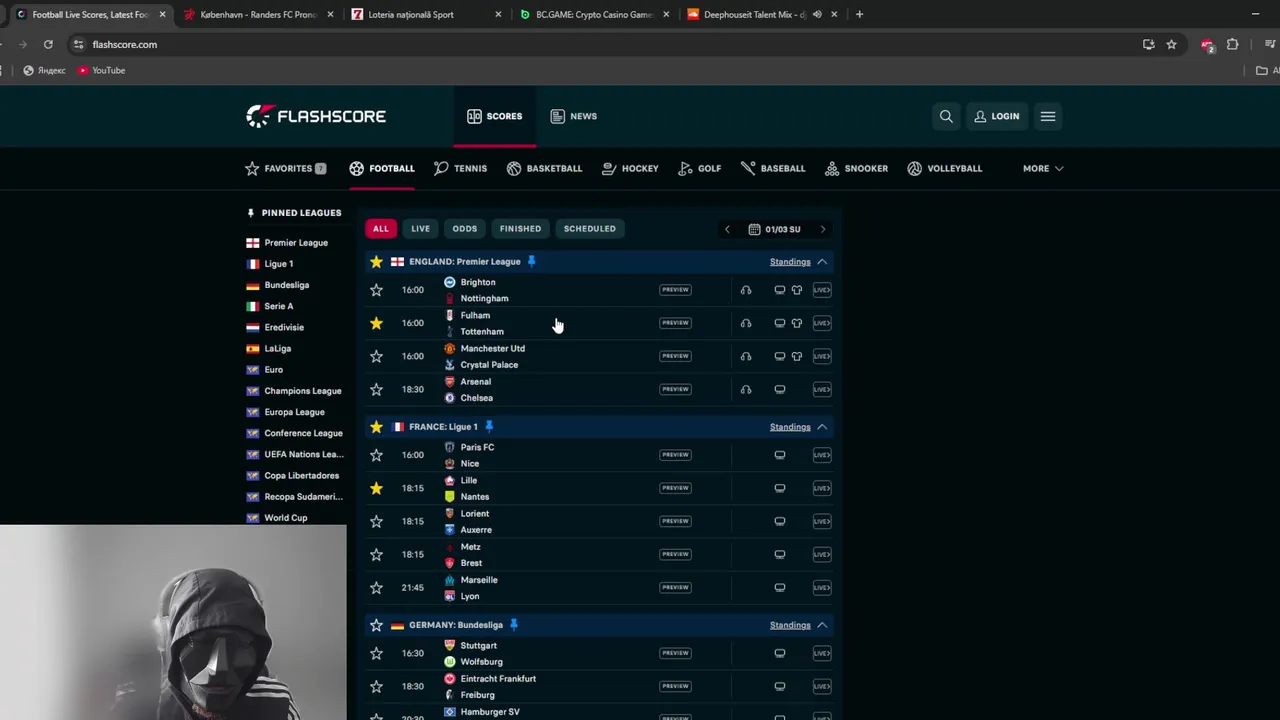Unfavorite the Fulham Tottenham match star
Screen dimensions: 1280x720
tap(376, 323)
